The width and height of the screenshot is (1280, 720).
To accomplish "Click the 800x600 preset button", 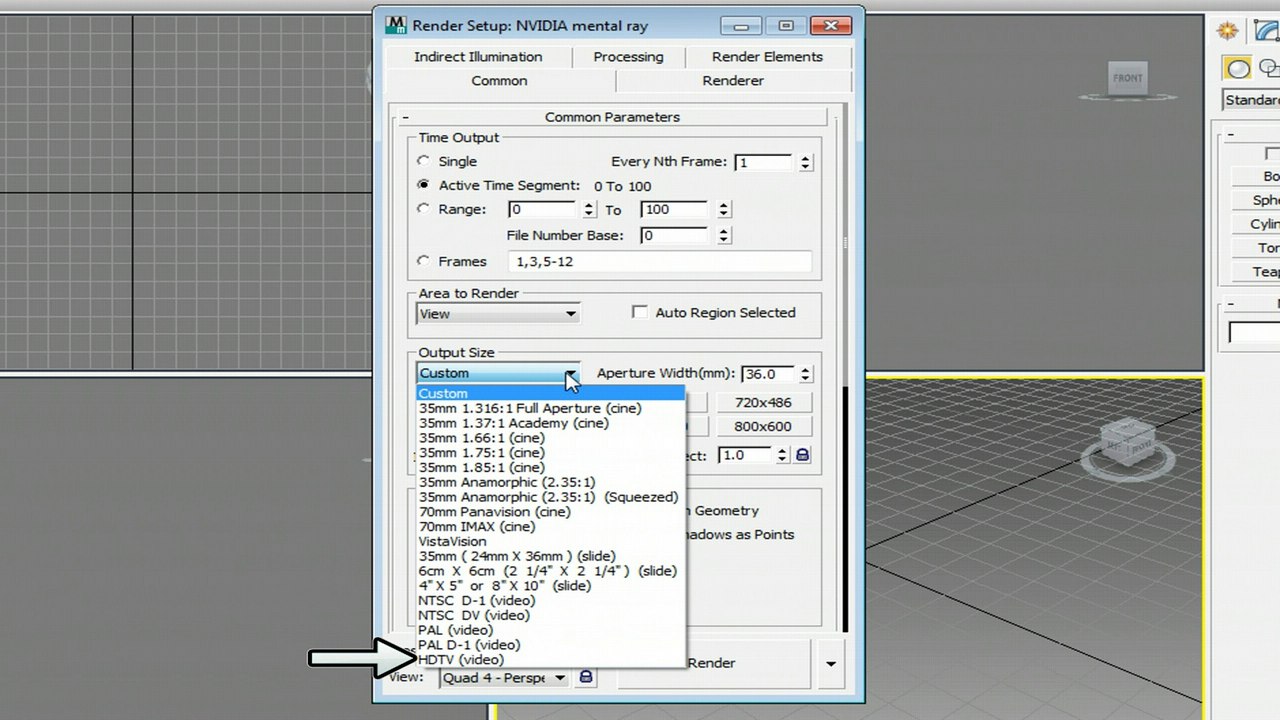I will click(x=763, y=426).
